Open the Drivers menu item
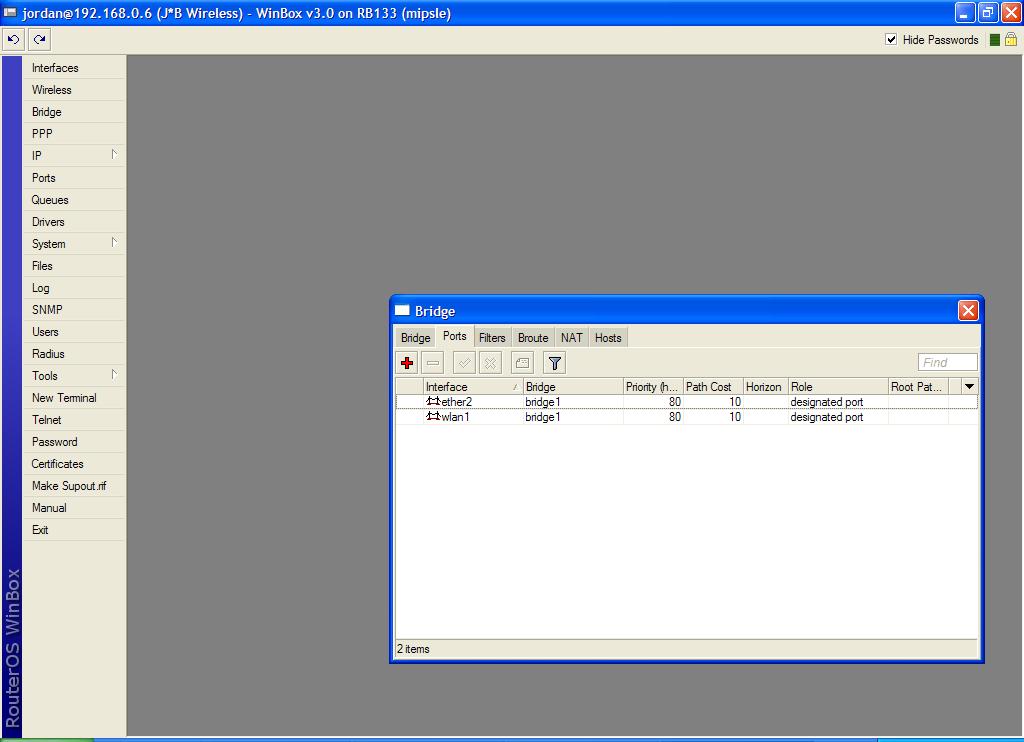The image size is (1024, 742). click(73, 222)
